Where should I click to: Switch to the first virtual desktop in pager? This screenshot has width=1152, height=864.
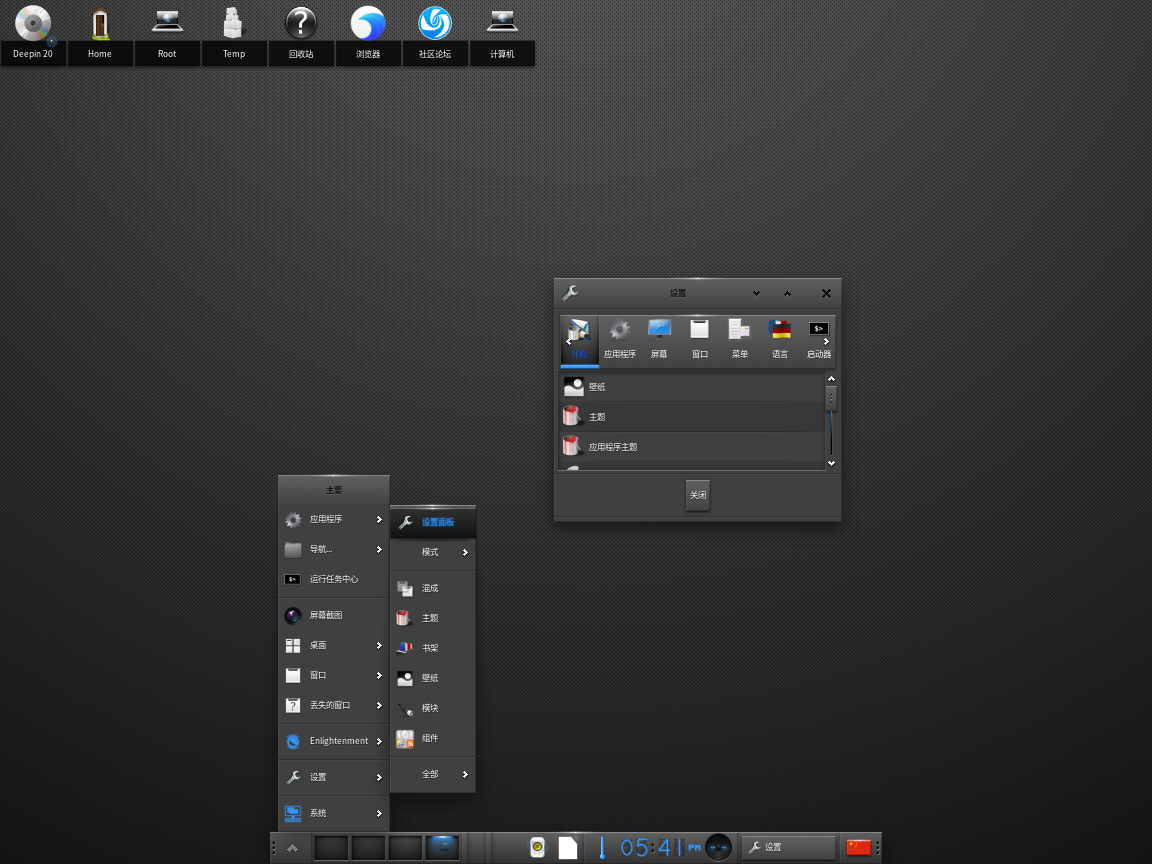[x=331, y=848]
